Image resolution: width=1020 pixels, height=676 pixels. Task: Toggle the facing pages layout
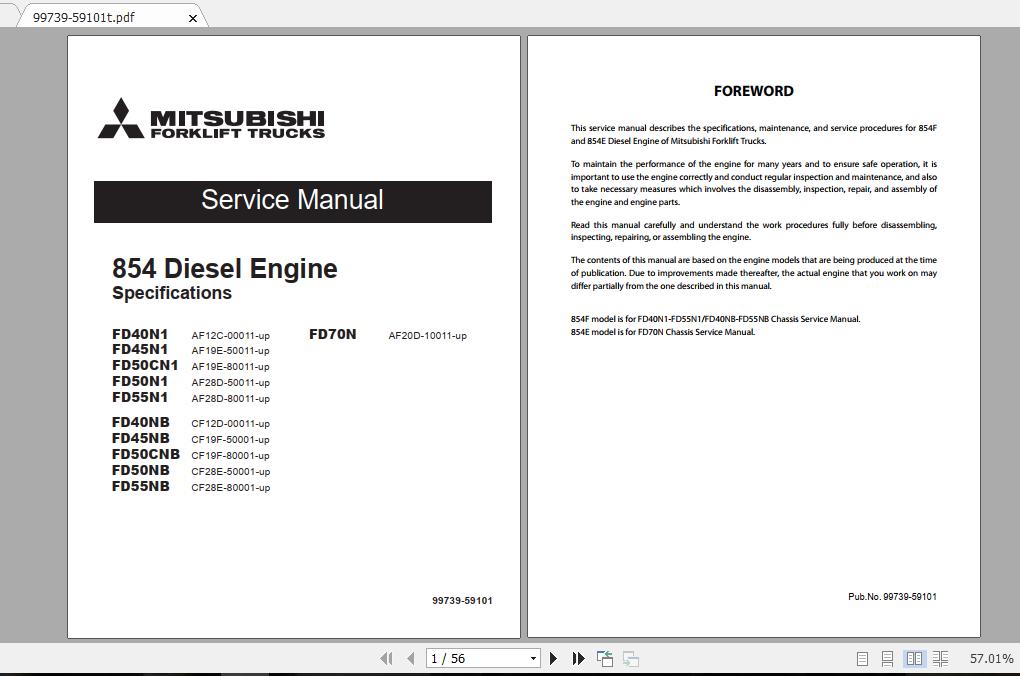pos(915,659)
